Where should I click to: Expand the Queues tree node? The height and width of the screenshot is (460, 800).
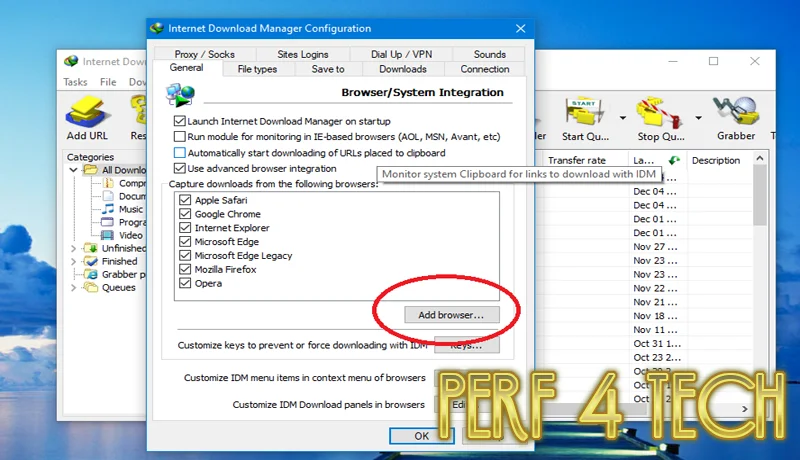[73, 288]
